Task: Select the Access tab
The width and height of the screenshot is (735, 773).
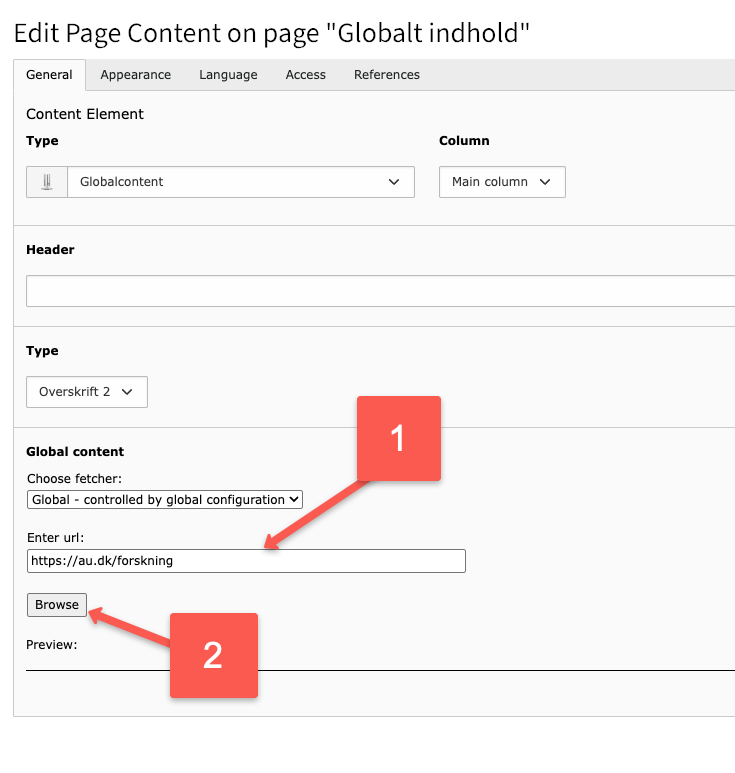Action: [x=305, y=75]
